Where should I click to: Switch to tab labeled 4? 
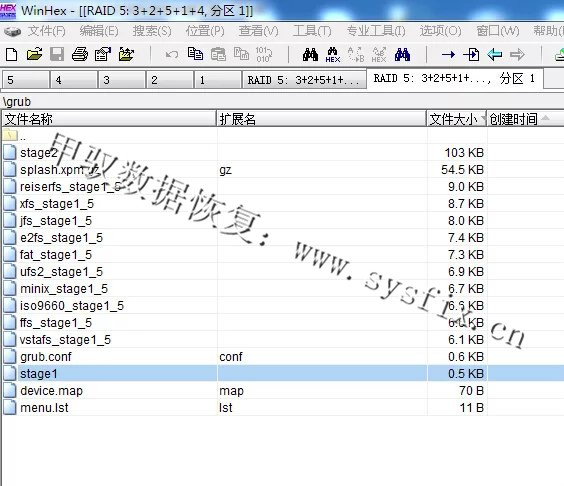pos(74,80)
